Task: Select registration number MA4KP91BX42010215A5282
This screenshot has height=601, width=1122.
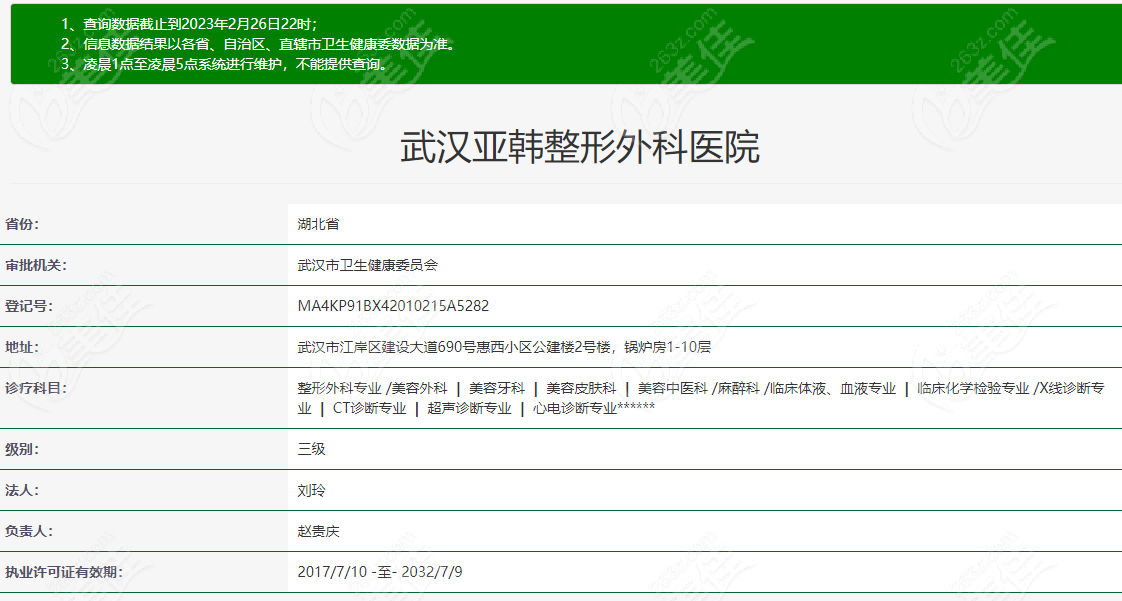Action: [393, 306]
